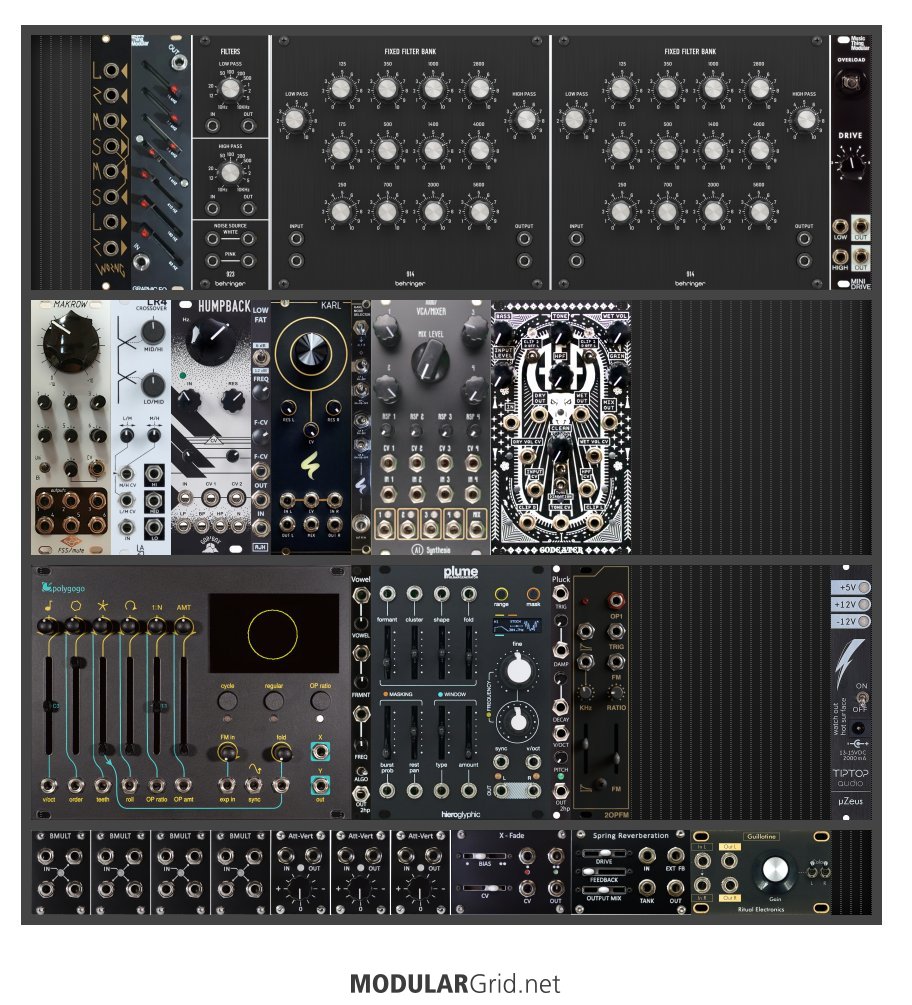Click the large KARL center knob
Screen dimensions: 912x1005
pyautogui.click(x=310, y=353)
